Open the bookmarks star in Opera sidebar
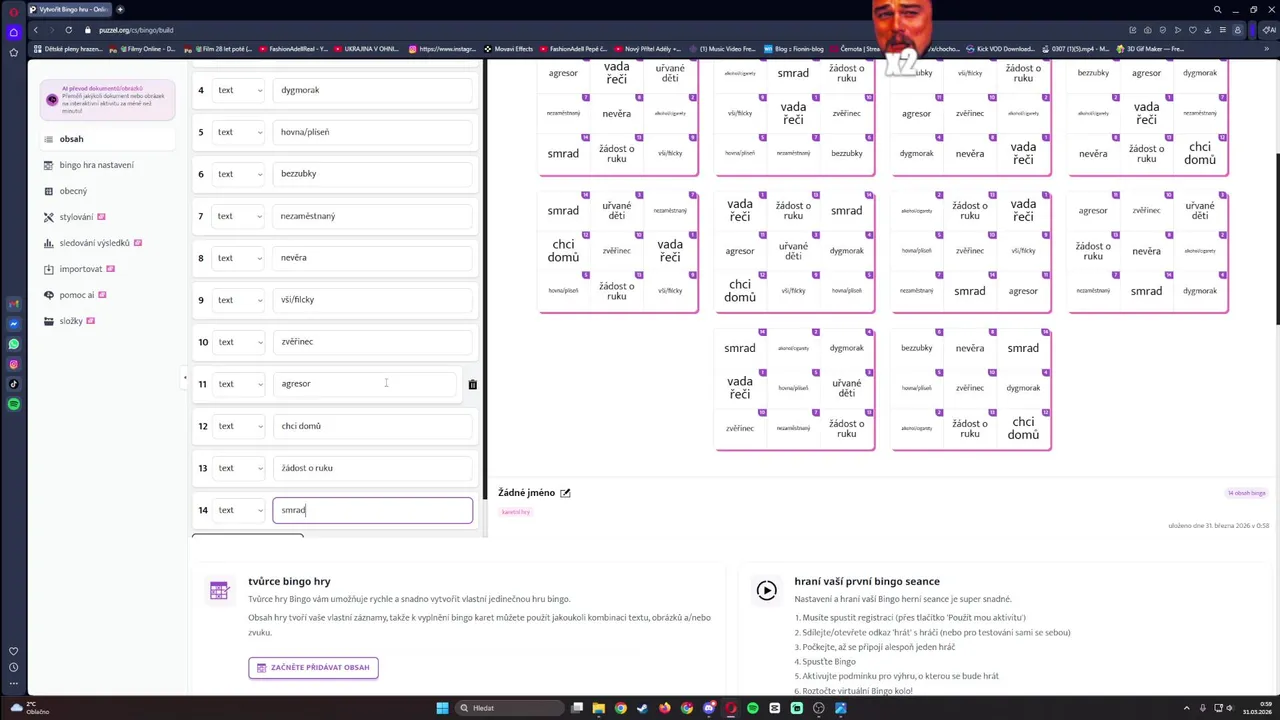Image resolution: width=1280 pixels, height=720 pixels. pos(13,52)
